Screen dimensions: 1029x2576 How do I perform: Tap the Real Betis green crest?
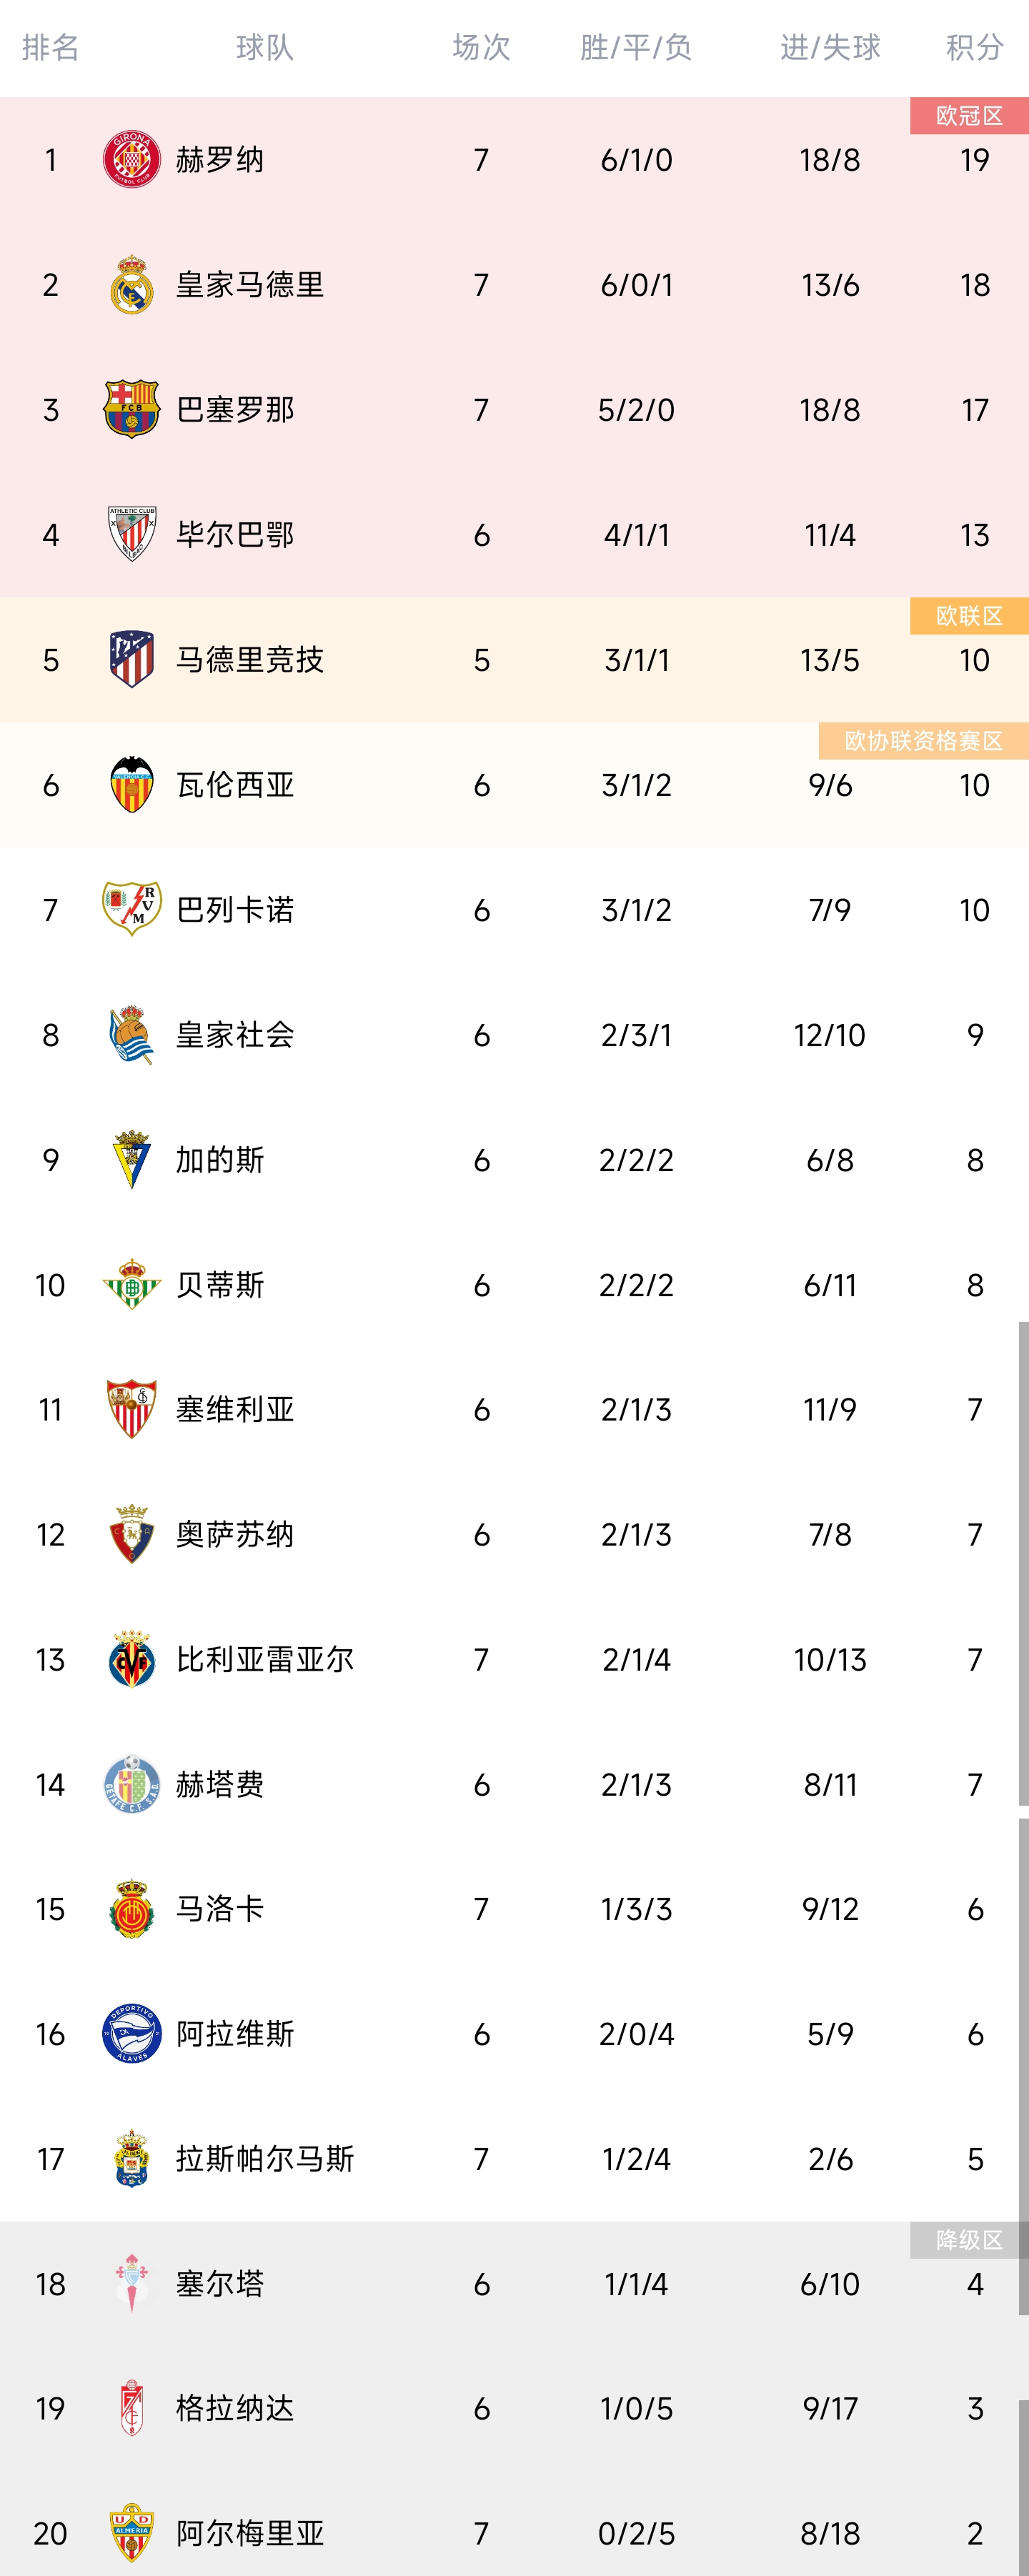click(x=131, y=1284)
